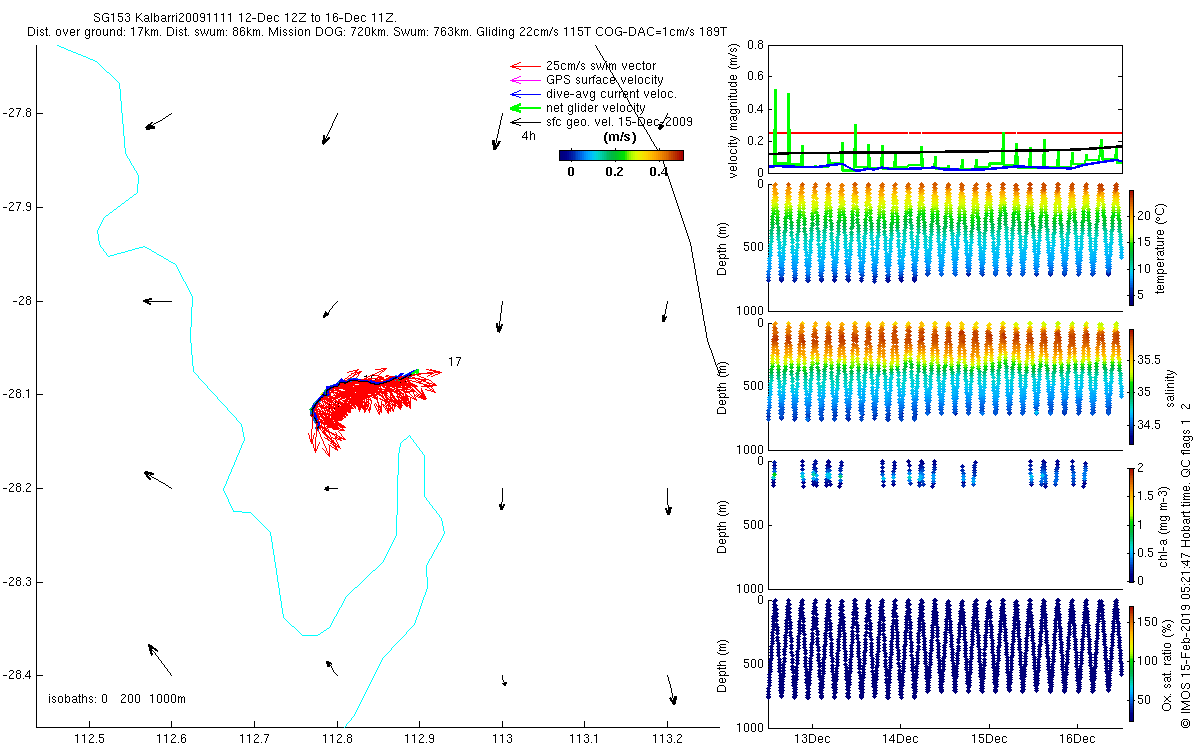
Task: Click the geostrophic arrow at -28, 112.6
Action: (157, 300)
